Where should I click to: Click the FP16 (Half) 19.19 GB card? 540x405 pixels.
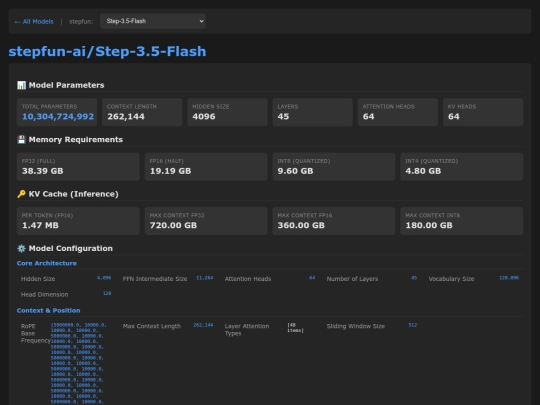[x=206, y=167]
